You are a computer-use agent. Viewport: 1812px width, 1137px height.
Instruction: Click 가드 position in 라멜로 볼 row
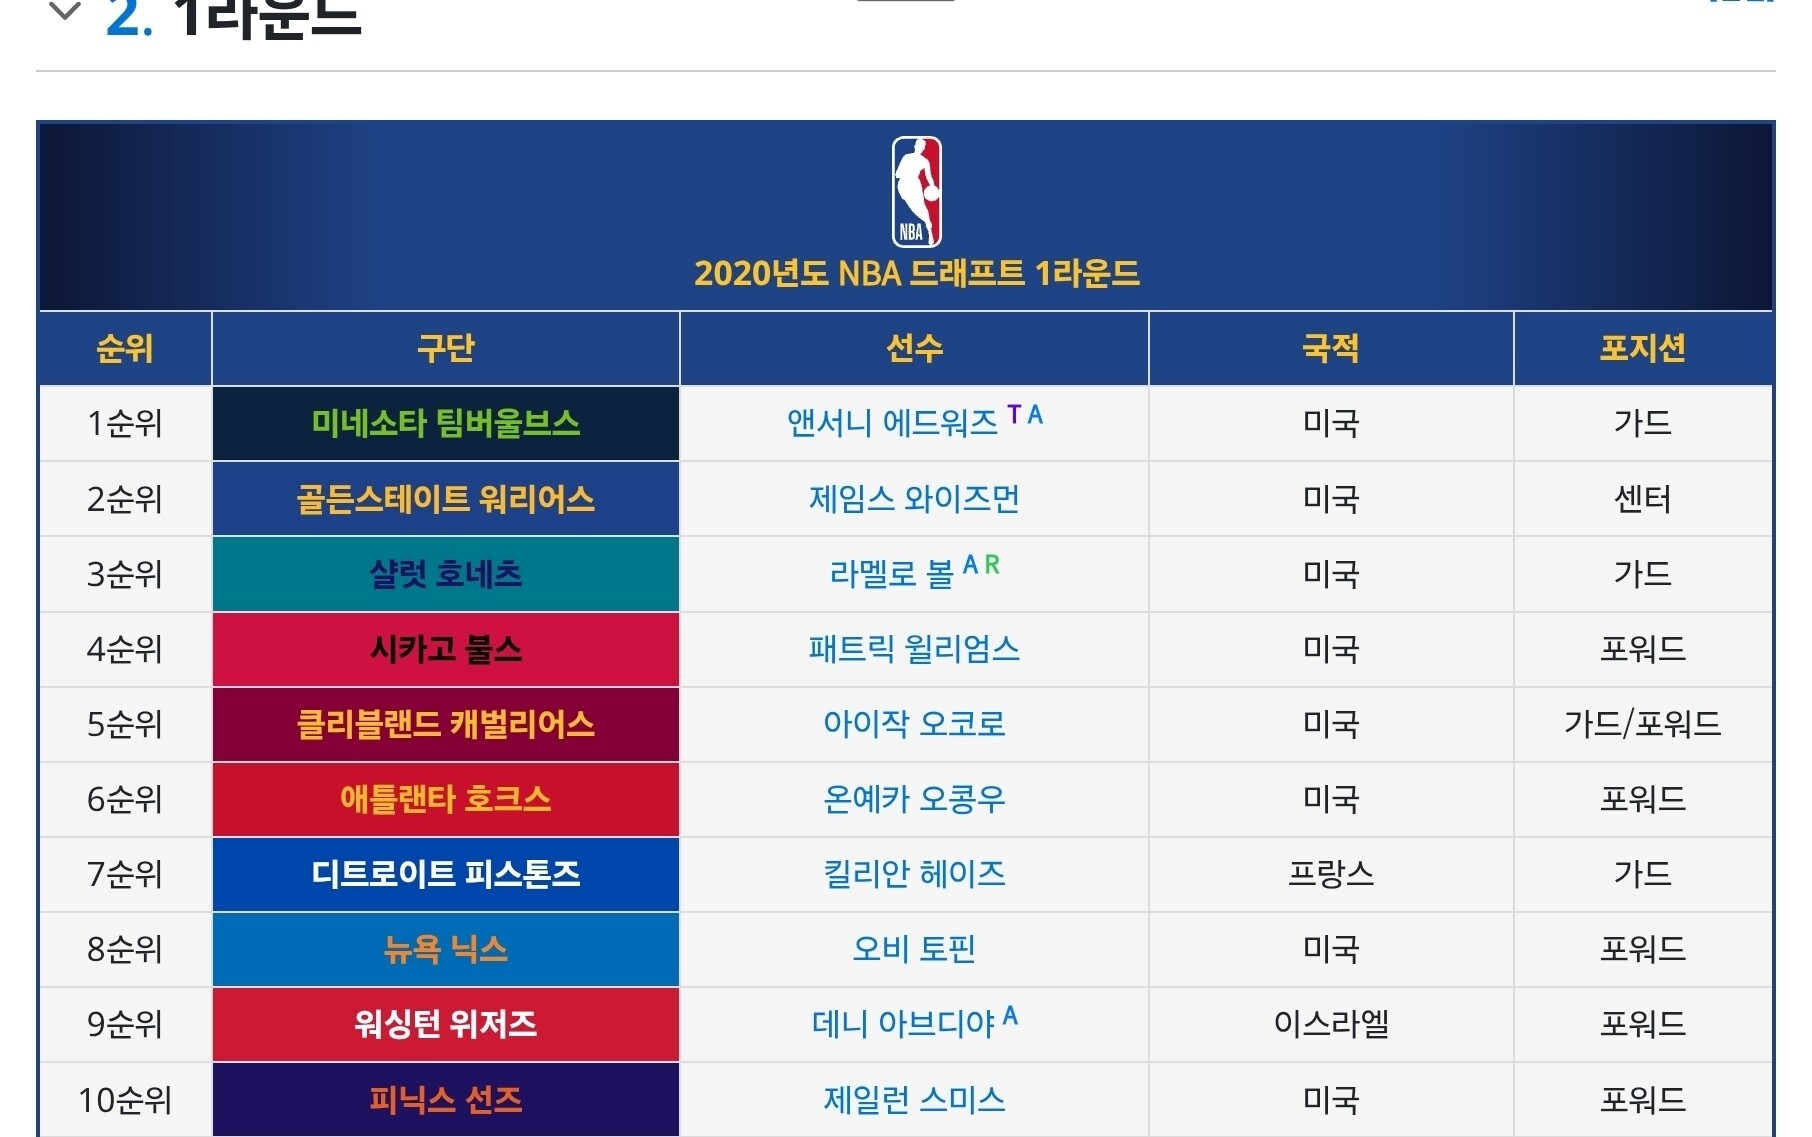pyautogui.click(x=1643, y=574)
